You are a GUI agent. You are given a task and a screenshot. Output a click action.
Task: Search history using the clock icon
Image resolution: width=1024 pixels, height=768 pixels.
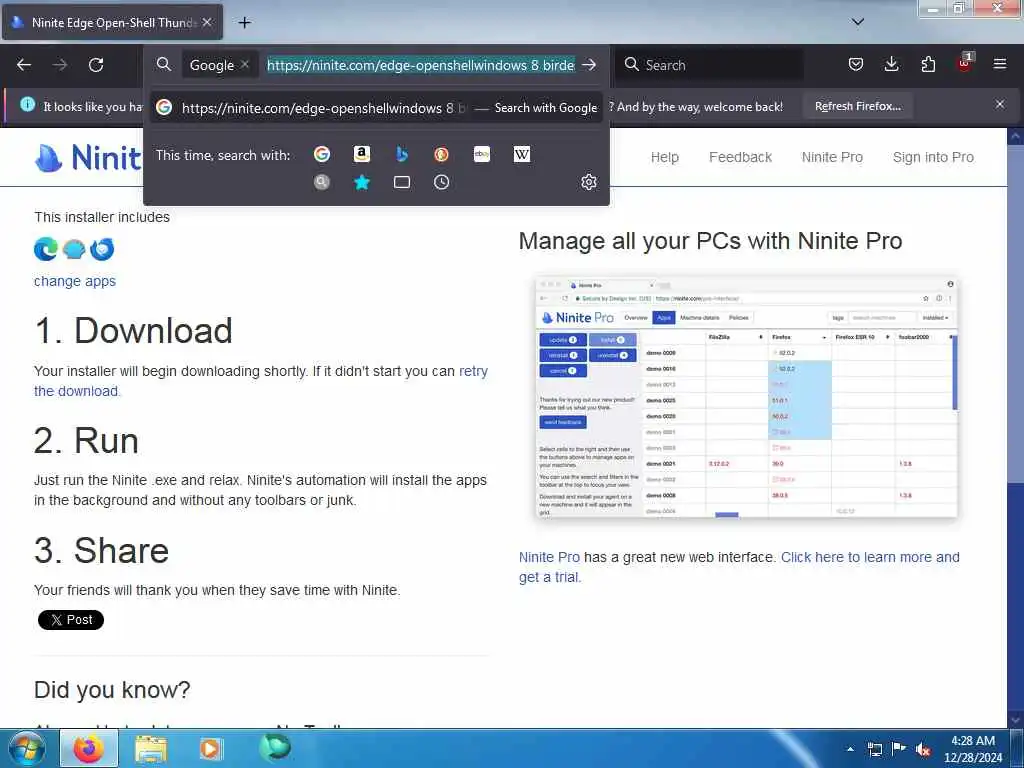[441, 182]
